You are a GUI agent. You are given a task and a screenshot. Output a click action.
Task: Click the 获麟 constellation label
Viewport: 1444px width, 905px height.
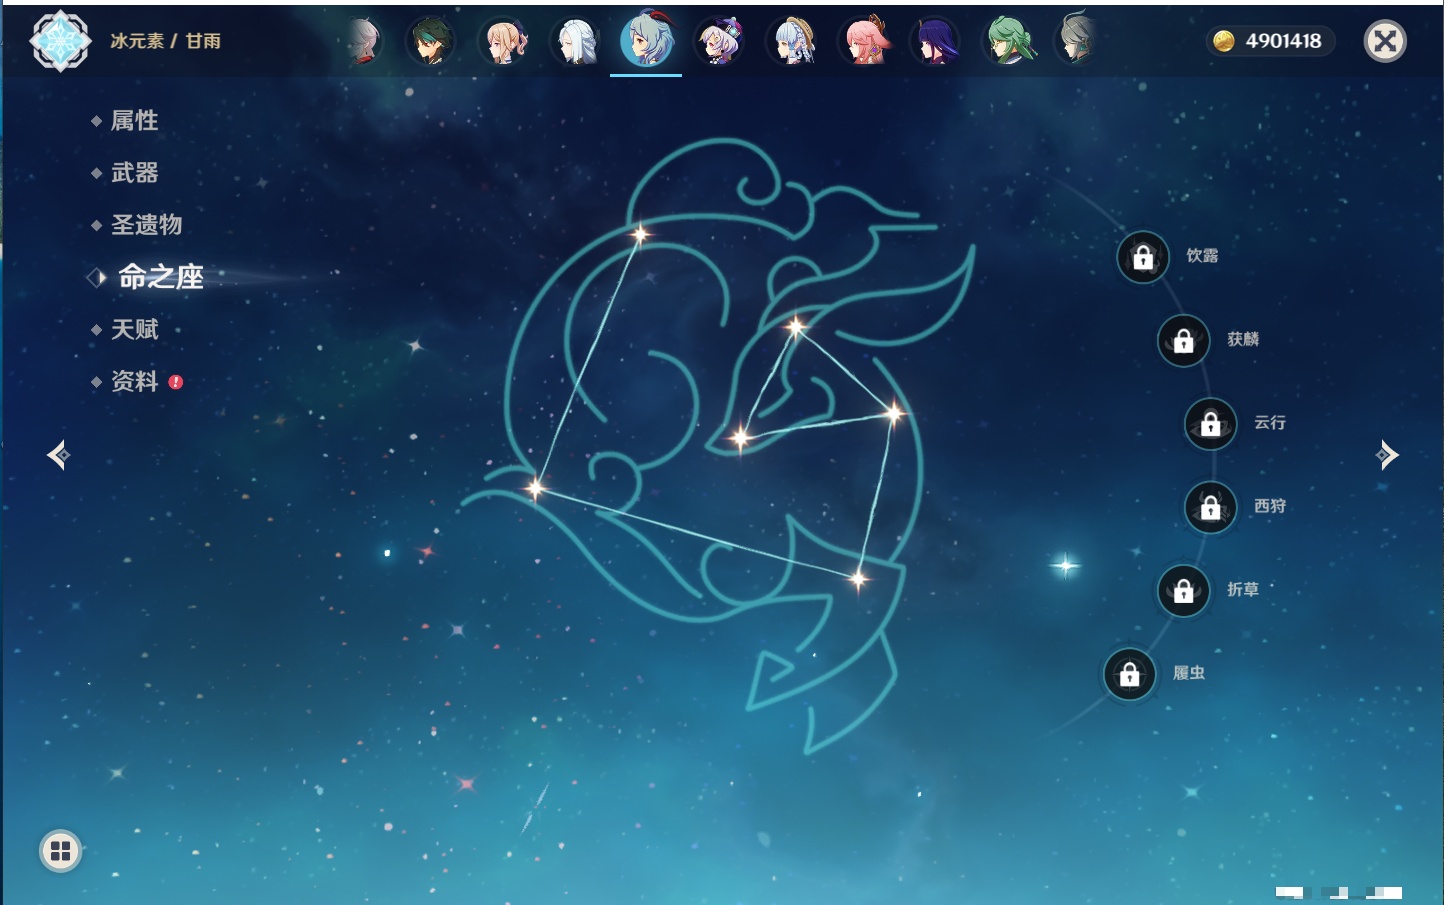click(x=1243, y=339)
